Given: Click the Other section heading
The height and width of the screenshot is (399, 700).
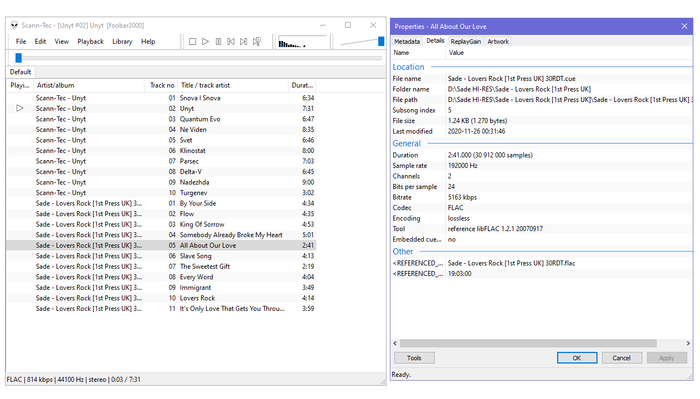Looking at the screenshot, I should click(403, 252).
